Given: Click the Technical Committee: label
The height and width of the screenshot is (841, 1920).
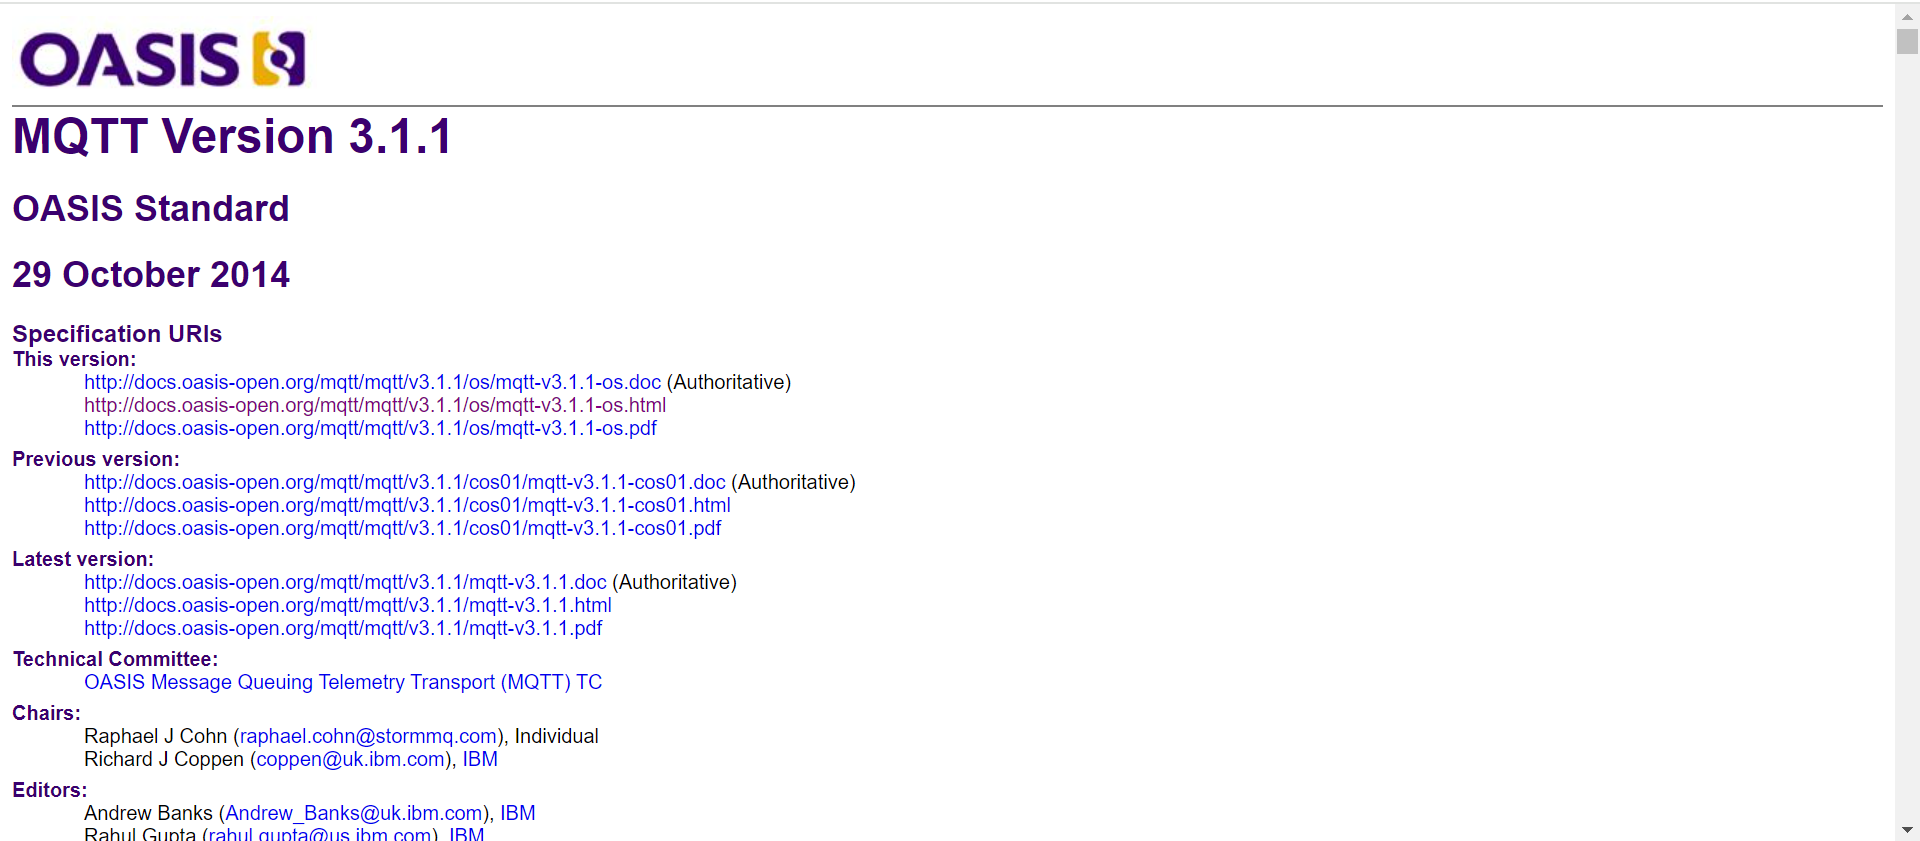Looking at the screenshot, I should (115, 659).
